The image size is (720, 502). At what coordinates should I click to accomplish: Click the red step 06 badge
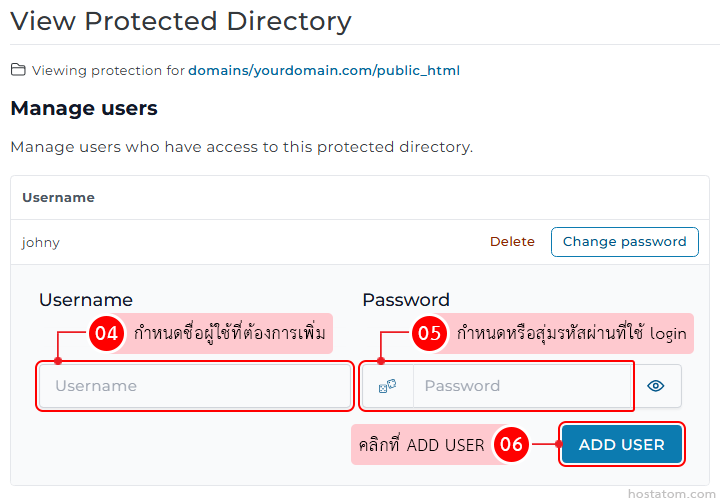511,445
